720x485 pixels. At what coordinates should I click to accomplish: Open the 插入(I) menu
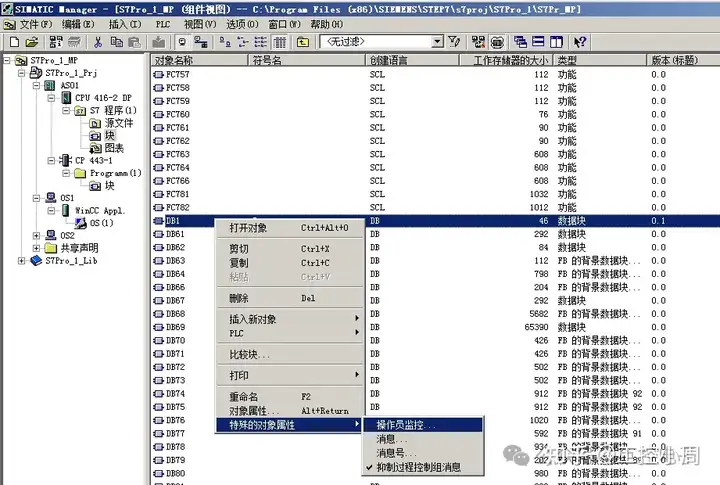point(125,24)
